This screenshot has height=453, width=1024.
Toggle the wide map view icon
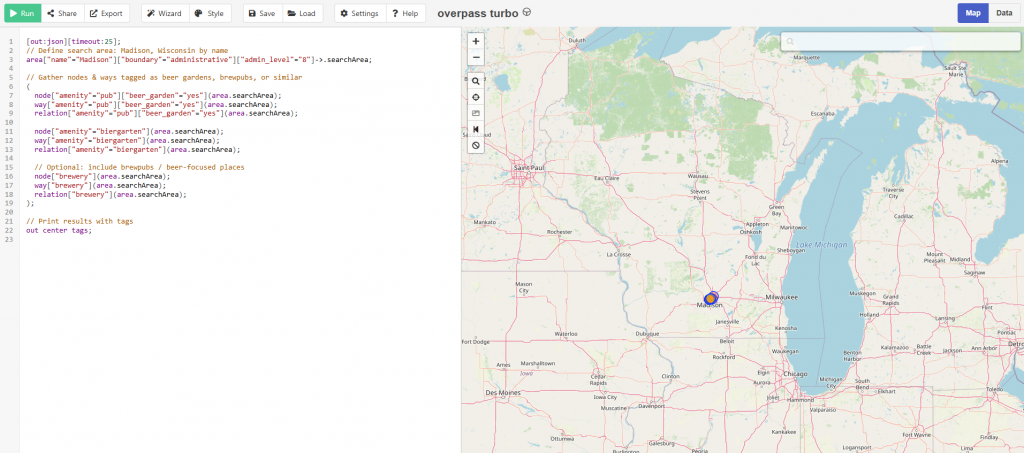click(476, 129)
